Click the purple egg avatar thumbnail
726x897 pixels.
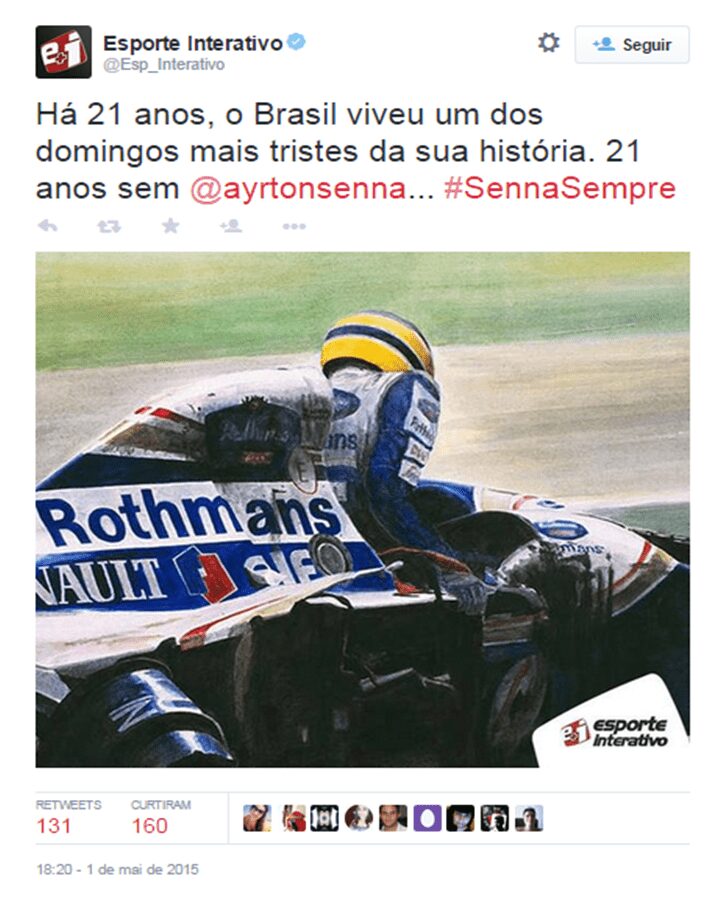[427, 818]
